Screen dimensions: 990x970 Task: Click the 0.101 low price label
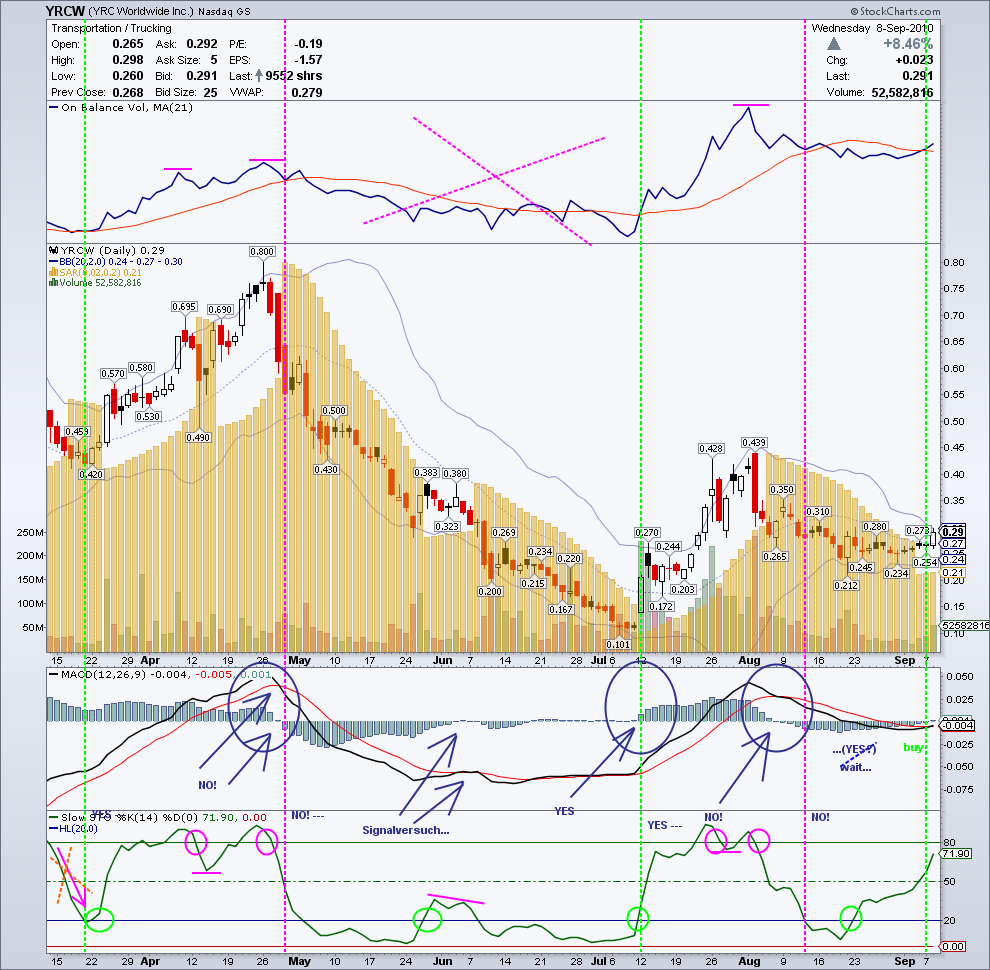(617, 644)
